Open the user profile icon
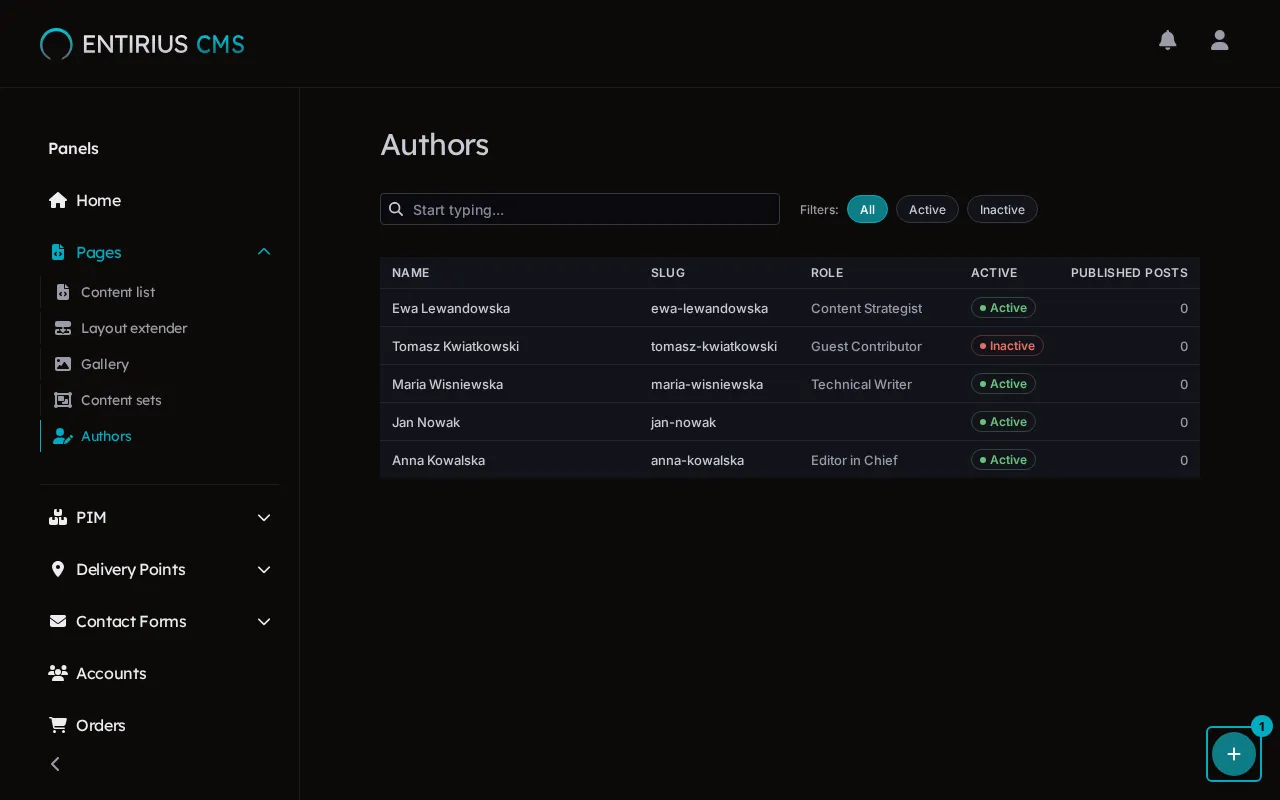The width and height of the screenshot is (1280, 800). pos(1219,40)
